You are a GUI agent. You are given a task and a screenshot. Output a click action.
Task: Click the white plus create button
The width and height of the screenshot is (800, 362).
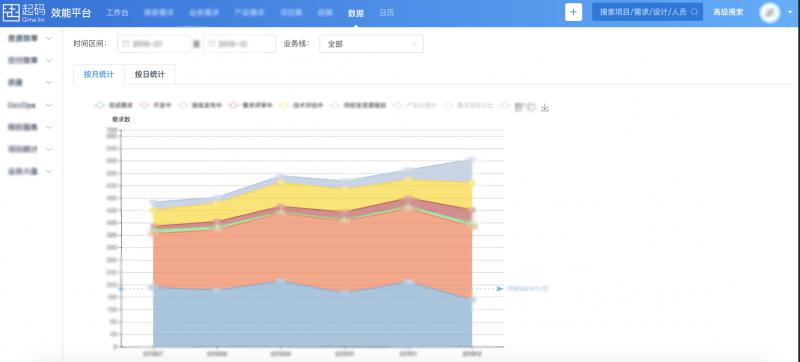tap(573, 12)
